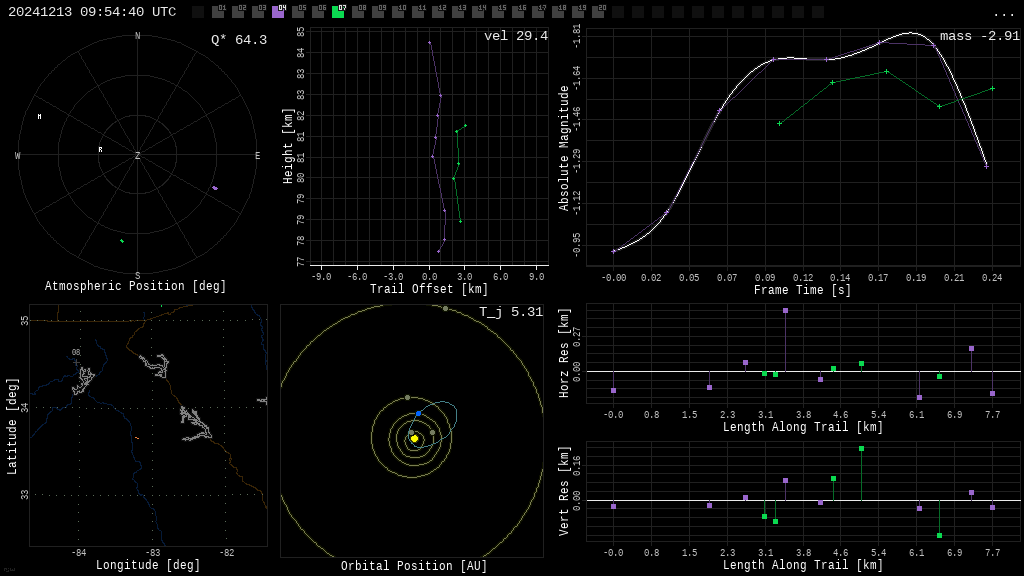Click the mass -2.91 label

coord(979,36)
